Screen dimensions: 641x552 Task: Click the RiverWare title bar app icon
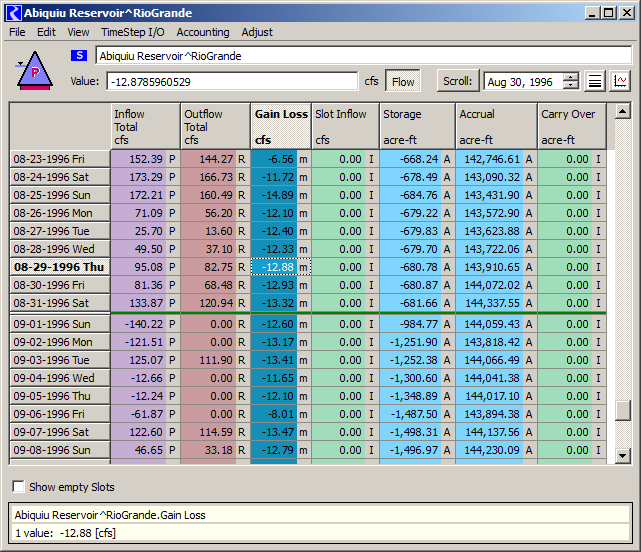13,13
